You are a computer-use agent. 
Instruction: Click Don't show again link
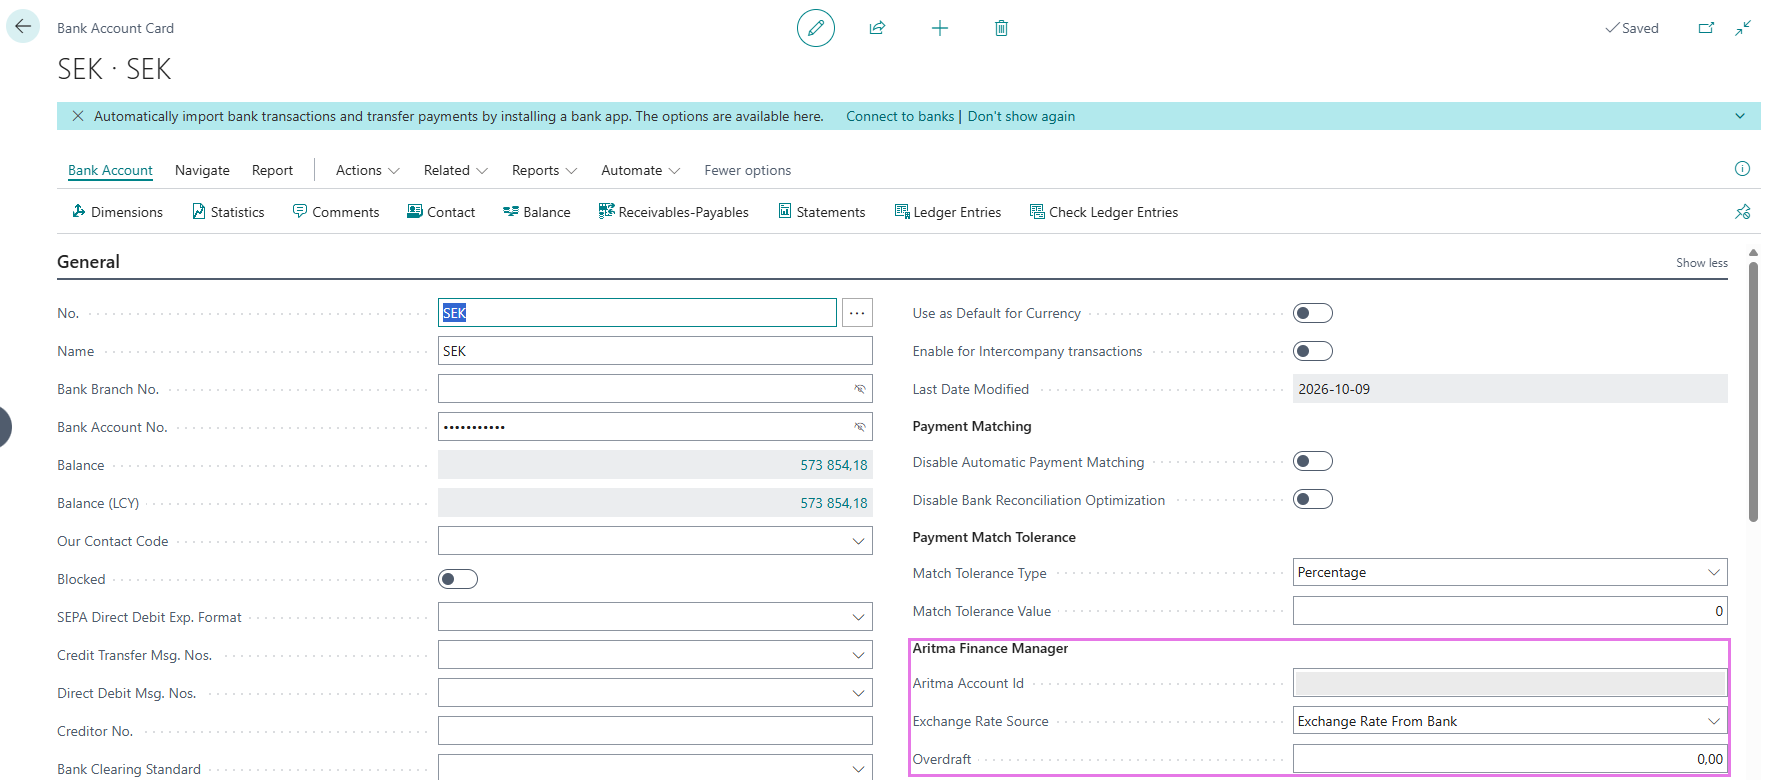click(x=1021, y=116)
